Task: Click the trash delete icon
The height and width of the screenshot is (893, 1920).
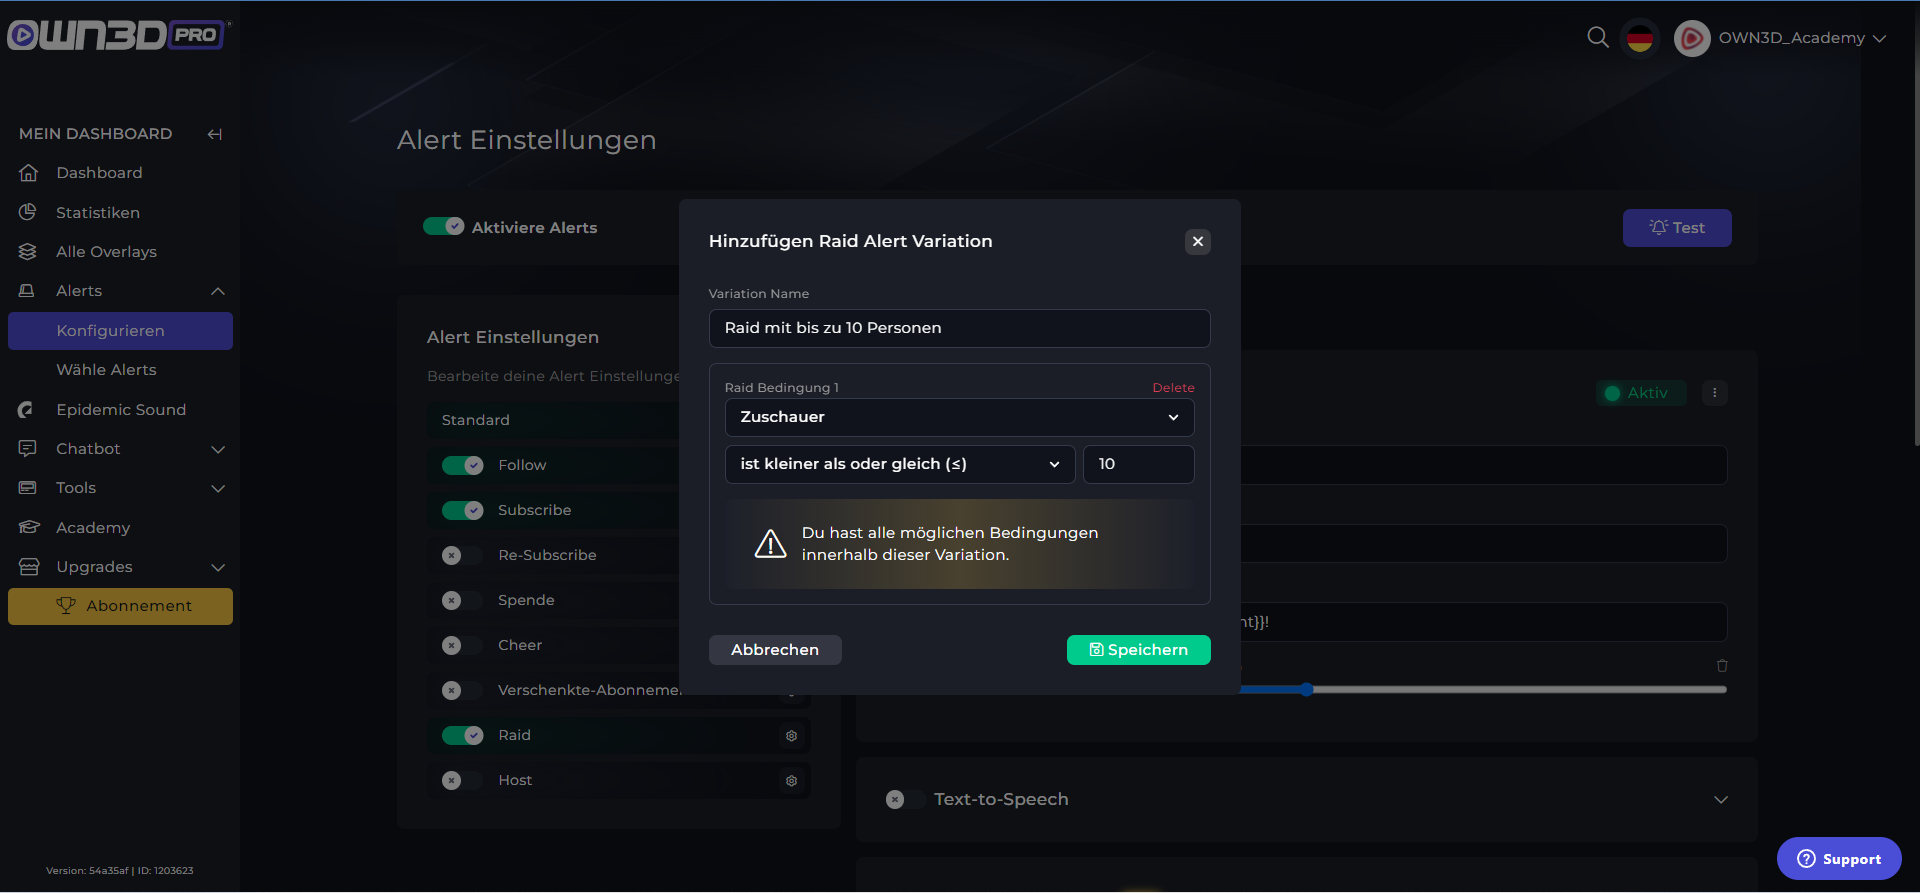Action: pyautogui.click(x=1722, y=666)
